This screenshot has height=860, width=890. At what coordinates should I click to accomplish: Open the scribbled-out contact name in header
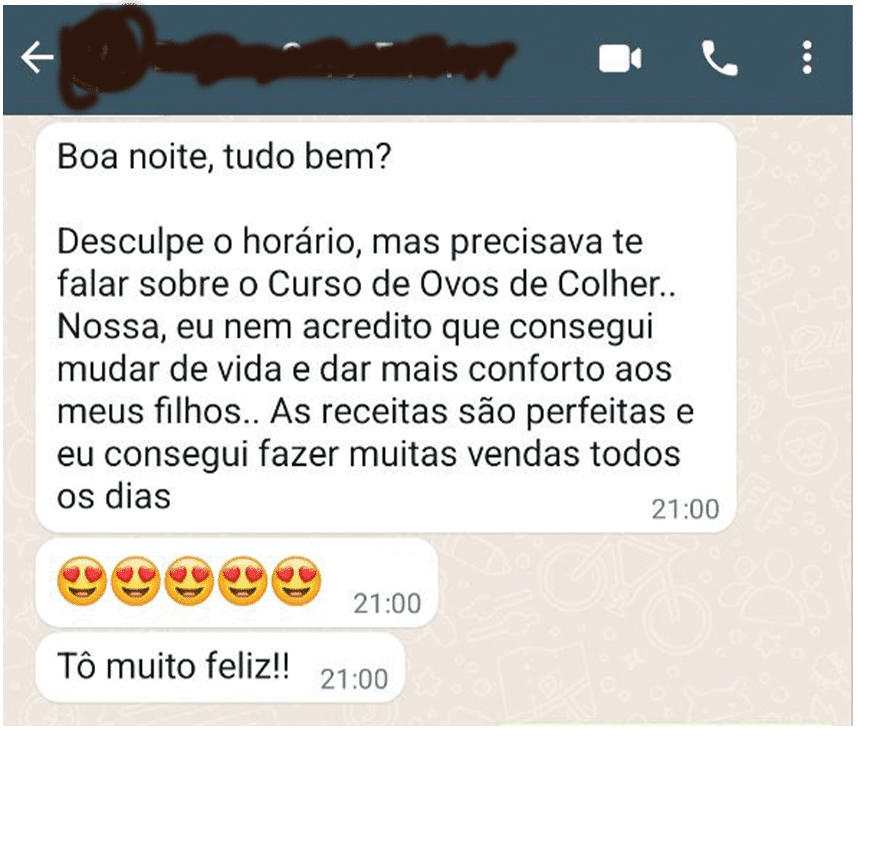pos(329,58)
